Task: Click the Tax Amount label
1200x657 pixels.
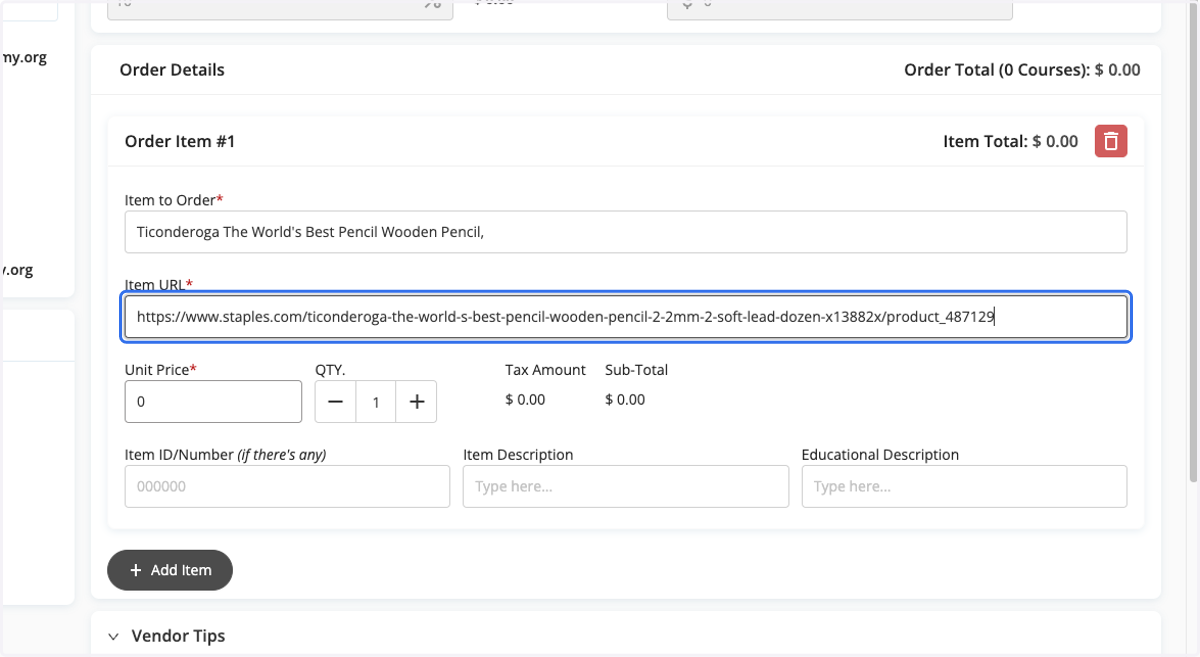Action: [545, 370]
